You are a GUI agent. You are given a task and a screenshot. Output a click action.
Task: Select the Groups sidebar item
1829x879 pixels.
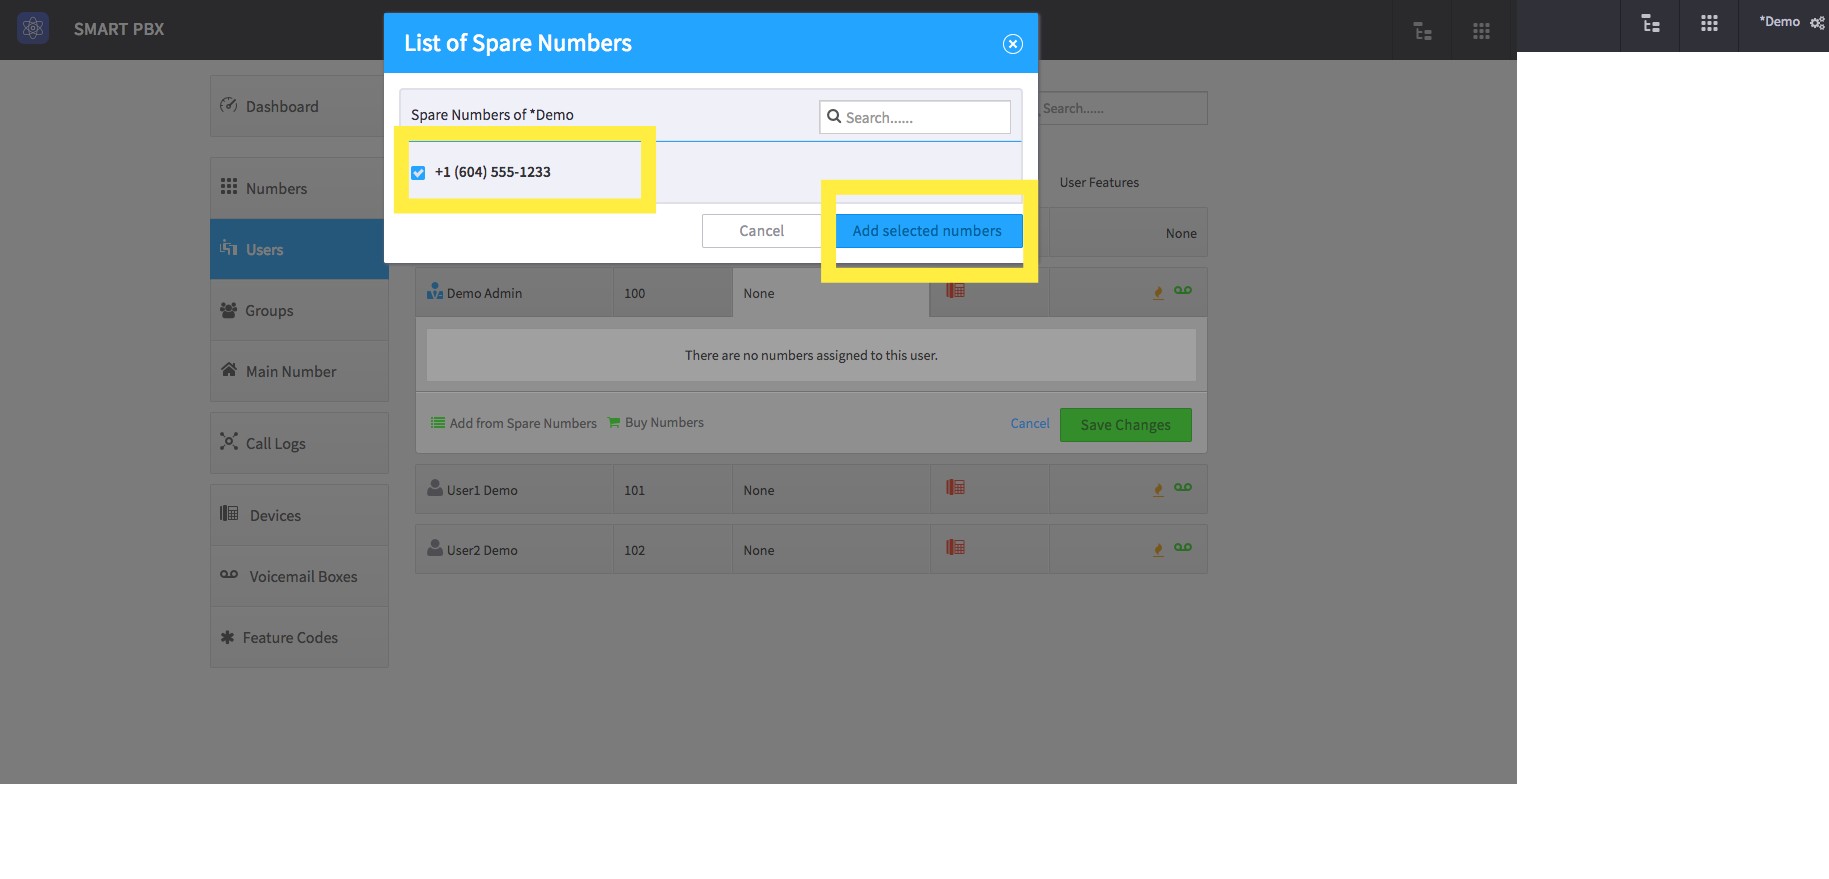pyautogui.click(x=299, y=310)
